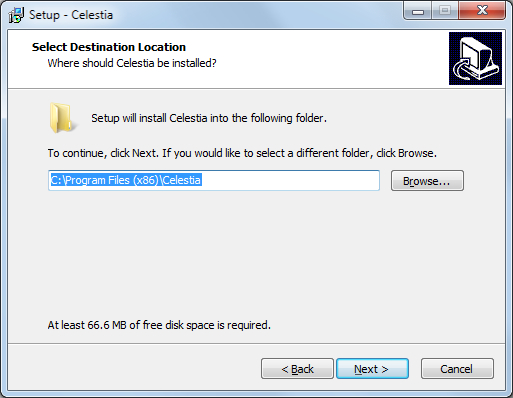Click the Select Destination Location heading

[109, 47]
